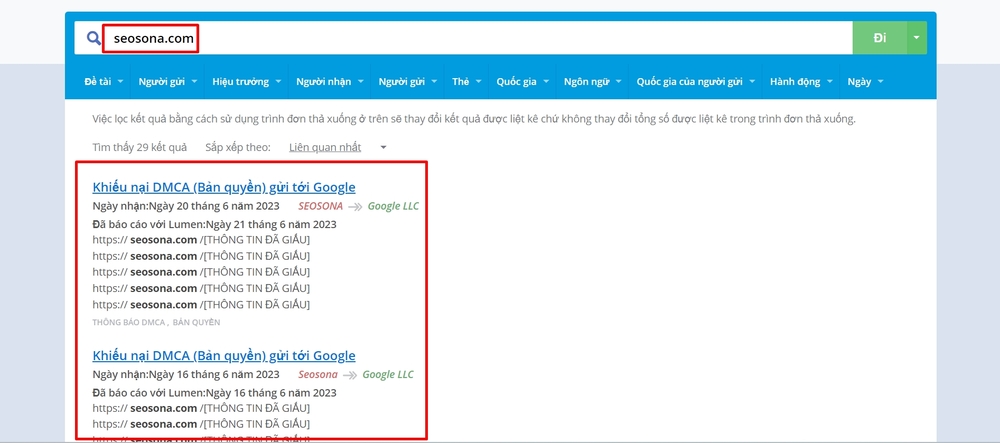Screen dimensions: 1000x443
Task: Expand the Đề tài filter dropdown
Action: pyautogui.click(x=103, y=82)
